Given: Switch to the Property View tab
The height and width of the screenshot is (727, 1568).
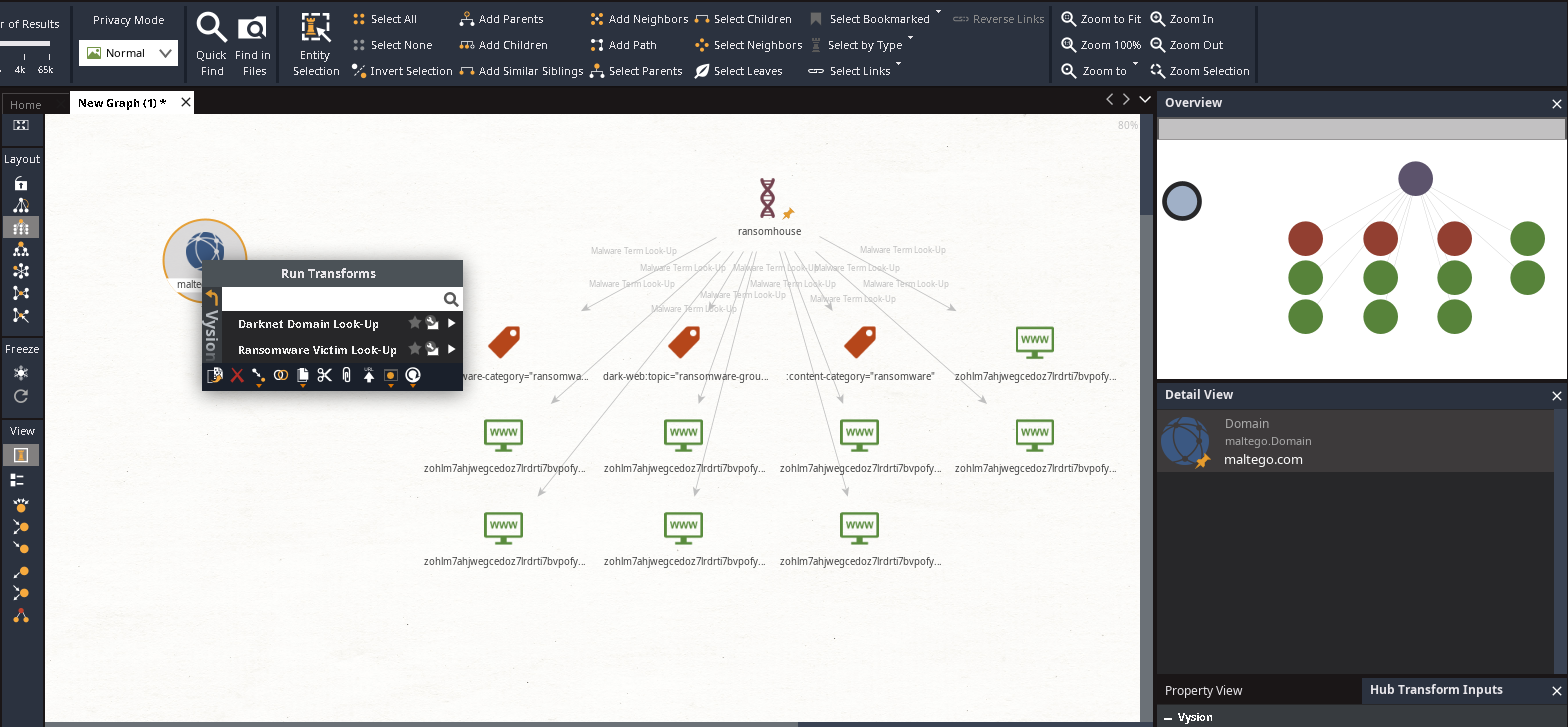Looking at the screenshot, I should coord(1204,690).
